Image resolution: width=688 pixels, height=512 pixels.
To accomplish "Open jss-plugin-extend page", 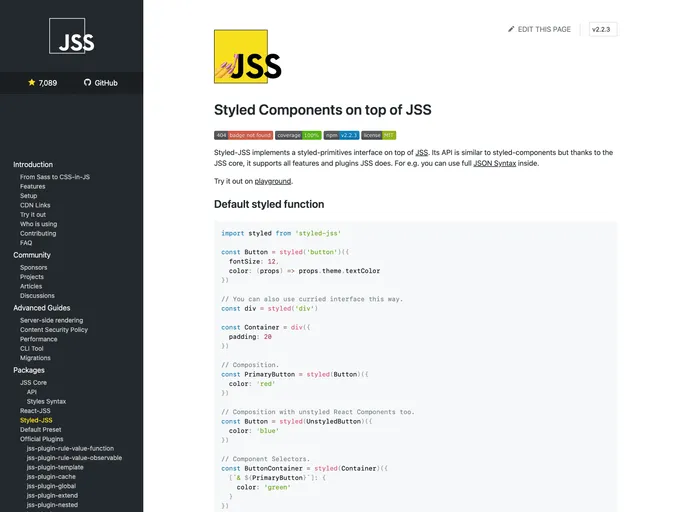I will coord(52,495).
